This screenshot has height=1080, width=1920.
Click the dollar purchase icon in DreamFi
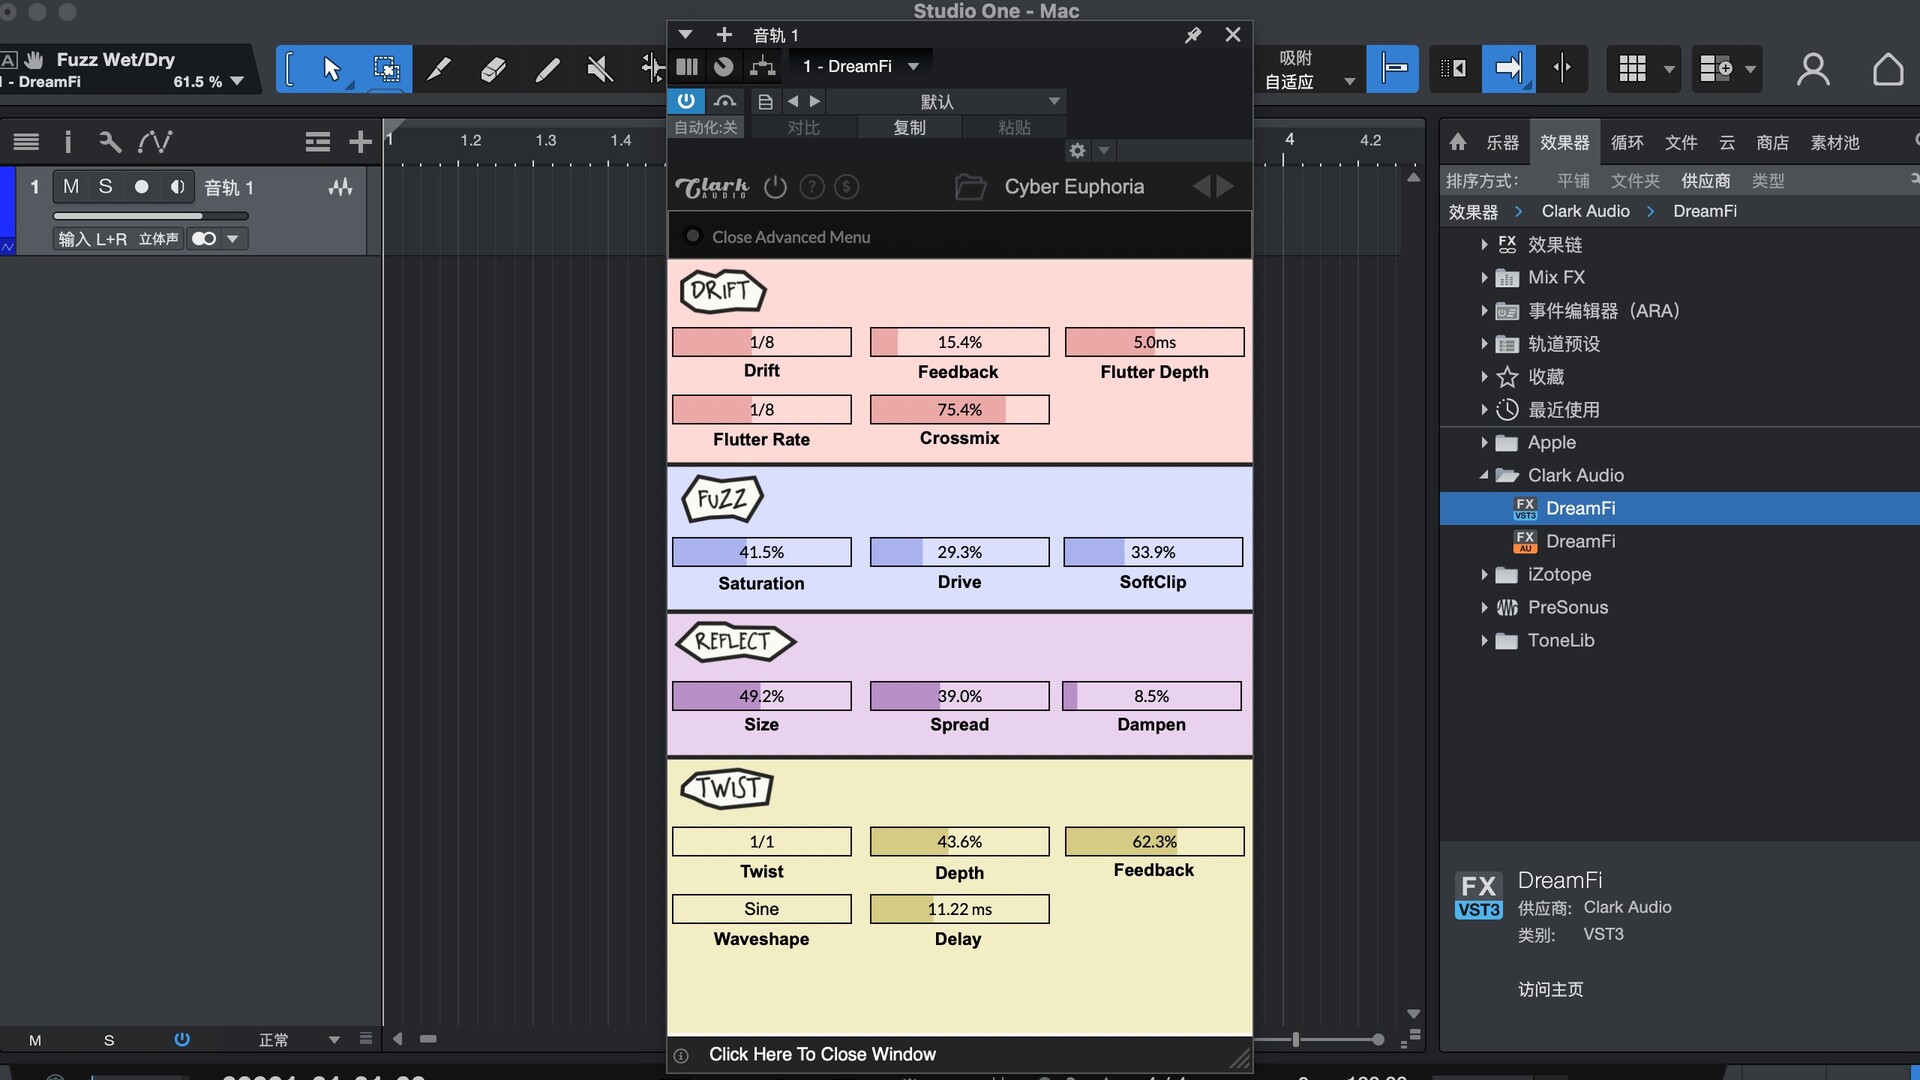click(x=847, y=187)
